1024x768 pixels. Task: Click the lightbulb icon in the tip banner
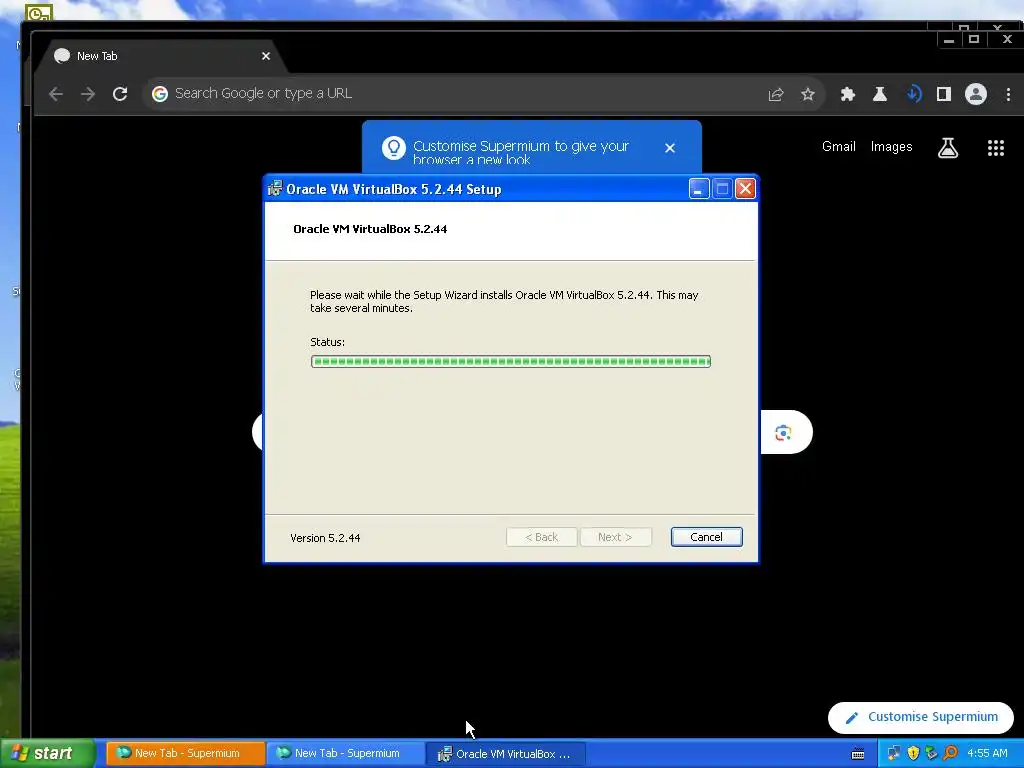click(x=393, y=148)
